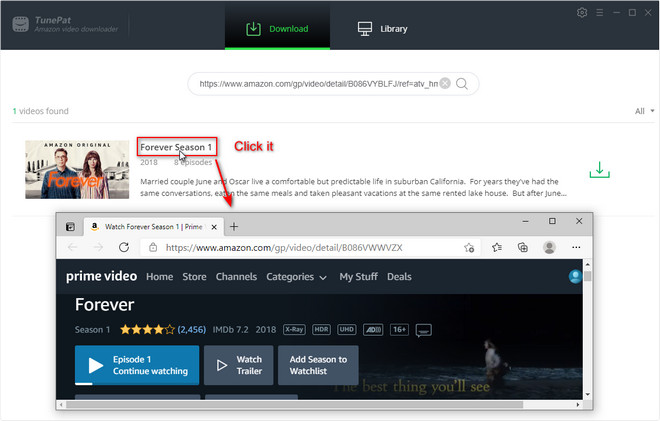Open the TunePat hamburger menu
660x421 pixels.
tap(607, 12)
